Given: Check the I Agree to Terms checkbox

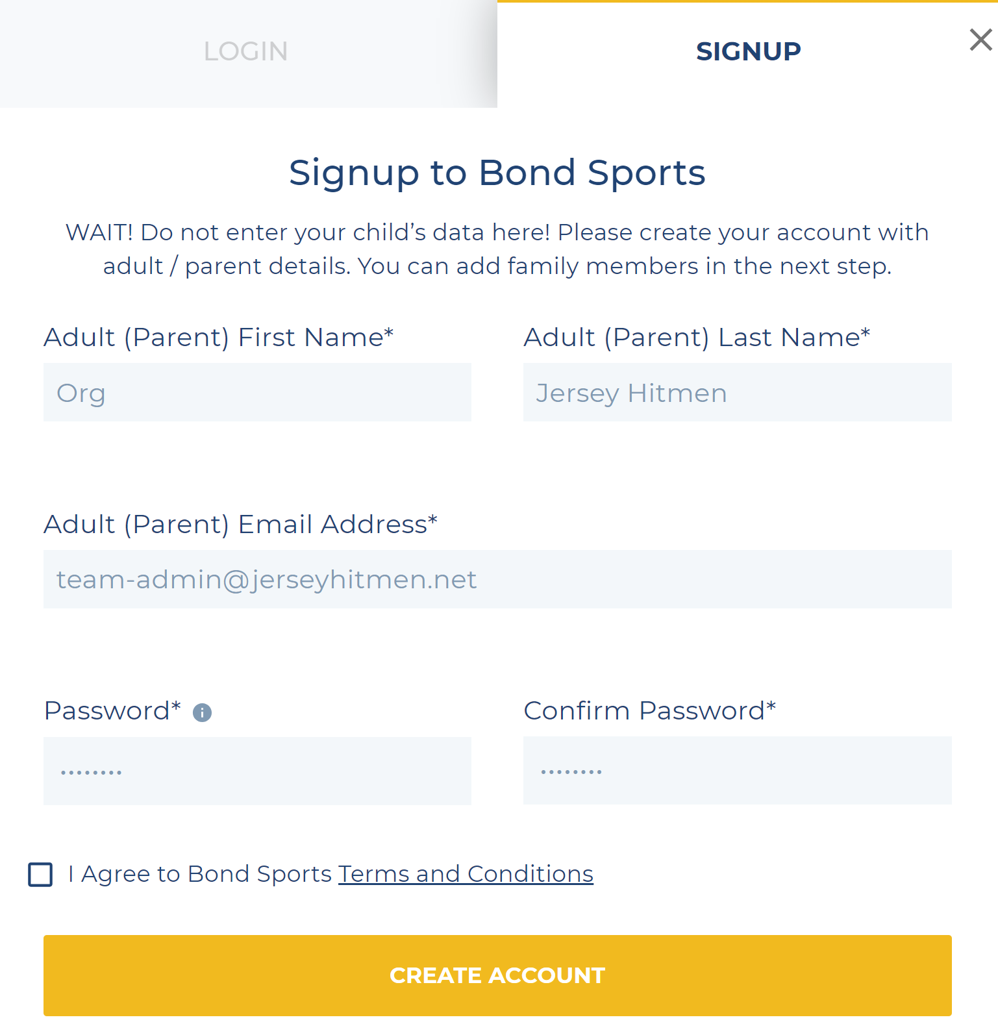Looking at the screenshot, I should (x=40, y=874).
